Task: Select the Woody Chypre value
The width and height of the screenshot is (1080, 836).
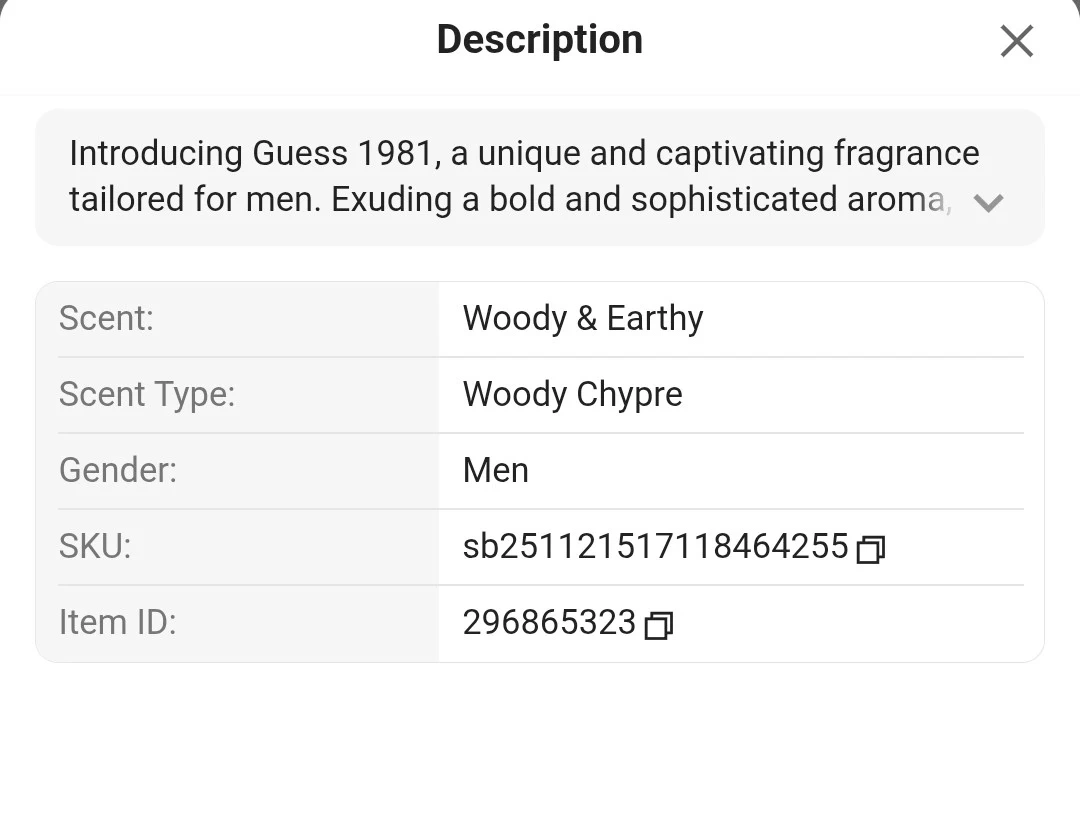Action: 572,394
